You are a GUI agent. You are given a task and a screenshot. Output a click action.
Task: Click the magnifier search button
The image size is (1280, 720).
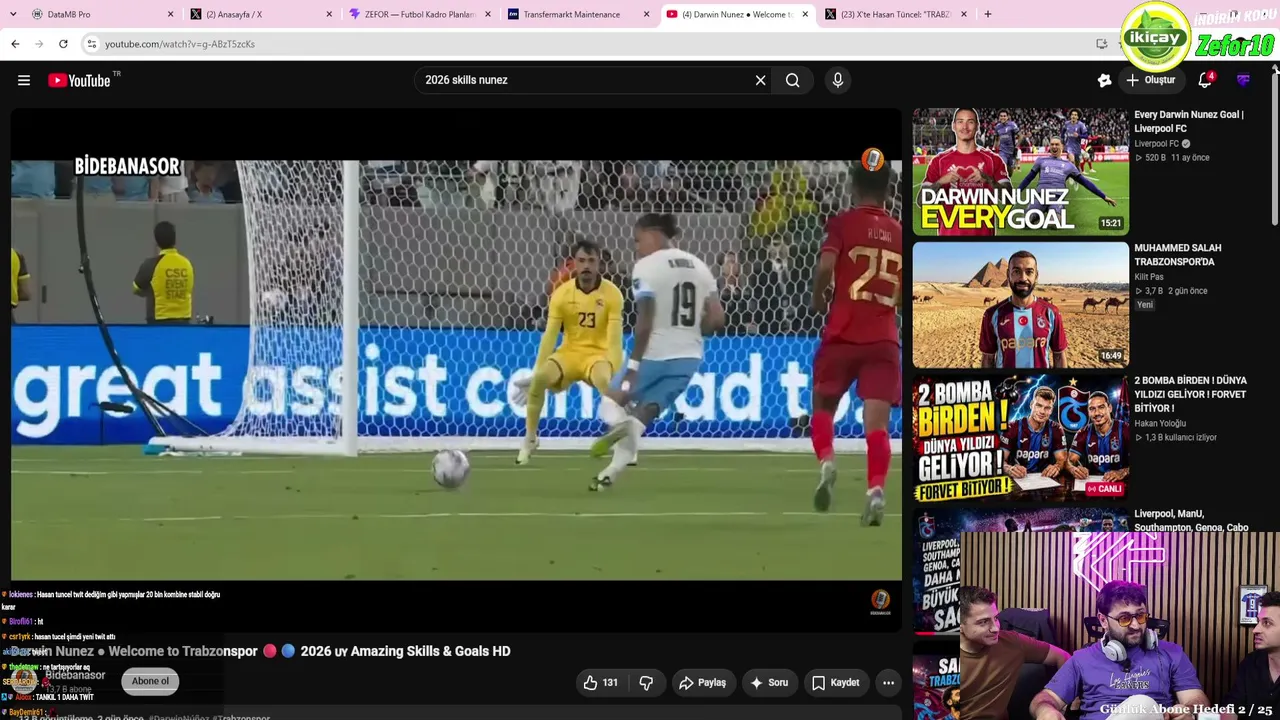(x=792, y=80)
